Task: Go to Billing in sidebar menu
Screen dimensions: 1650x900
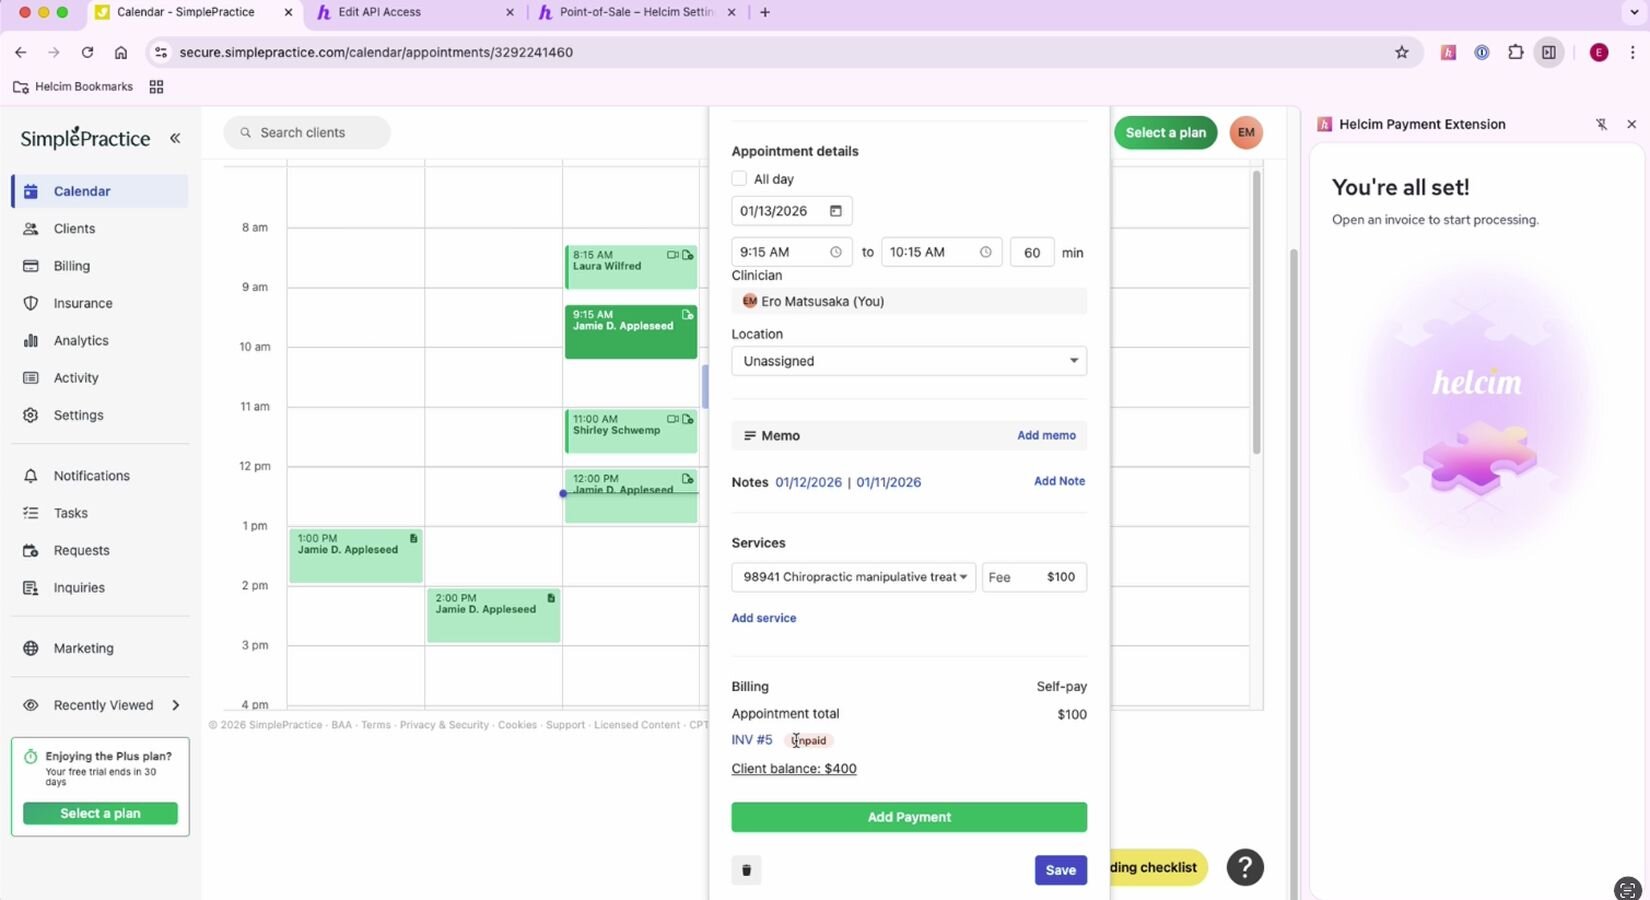Action: (71, 266)
